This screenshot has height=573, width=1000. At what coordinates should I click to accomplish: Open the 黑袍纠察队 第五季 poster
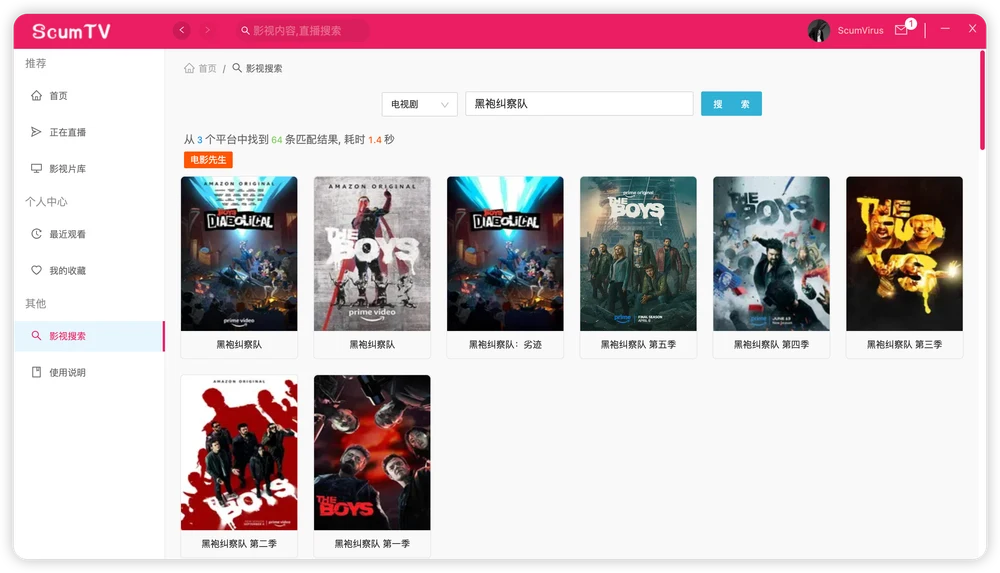click(x=638, y=254)
